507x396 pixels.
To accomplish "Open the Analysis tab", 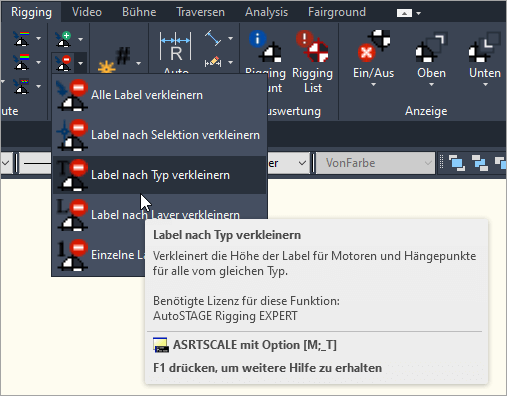I will coord(266,12).
